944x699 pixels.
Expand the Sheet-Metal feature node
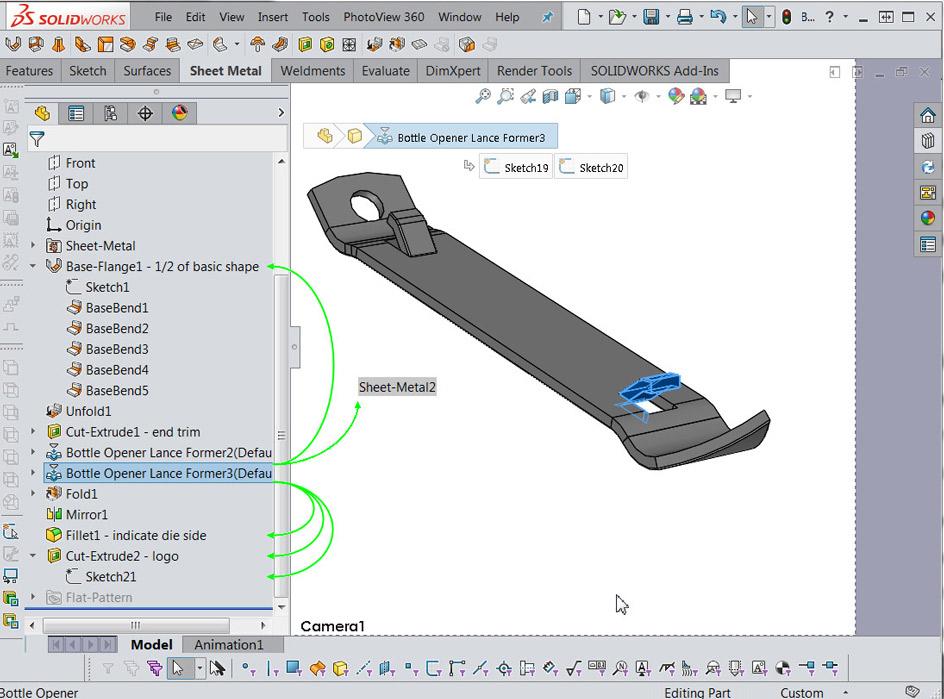[x=33, y=246]
